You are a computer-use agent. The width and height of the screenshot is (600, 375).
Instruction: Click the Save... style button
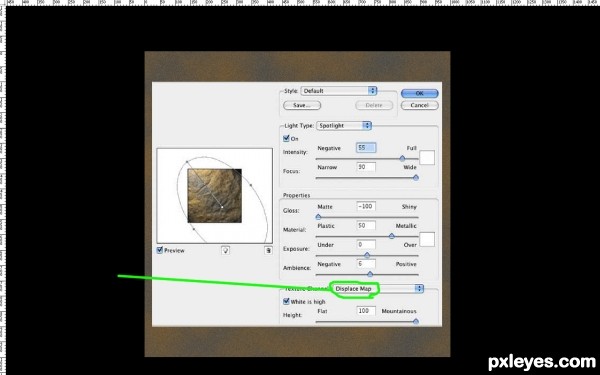coord(302,105)
